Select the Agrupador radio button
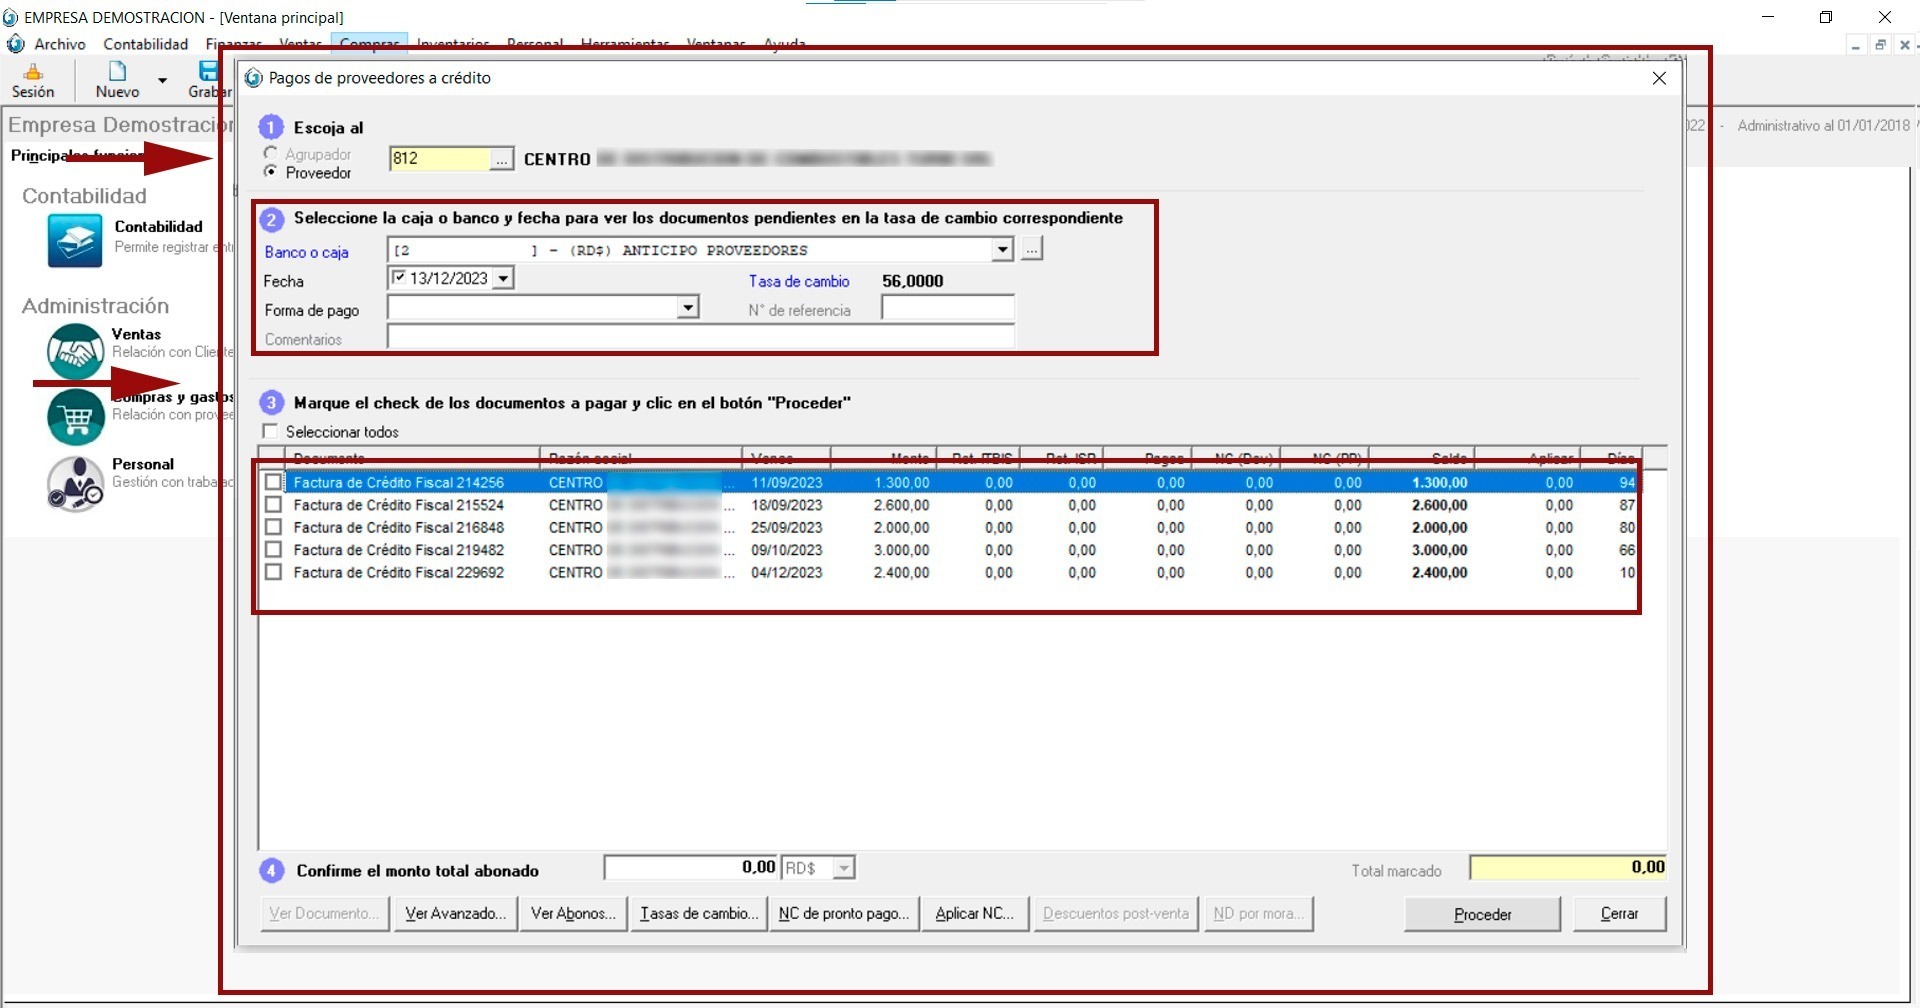This screenshot has height=1008, width=1920. (270, 153)
